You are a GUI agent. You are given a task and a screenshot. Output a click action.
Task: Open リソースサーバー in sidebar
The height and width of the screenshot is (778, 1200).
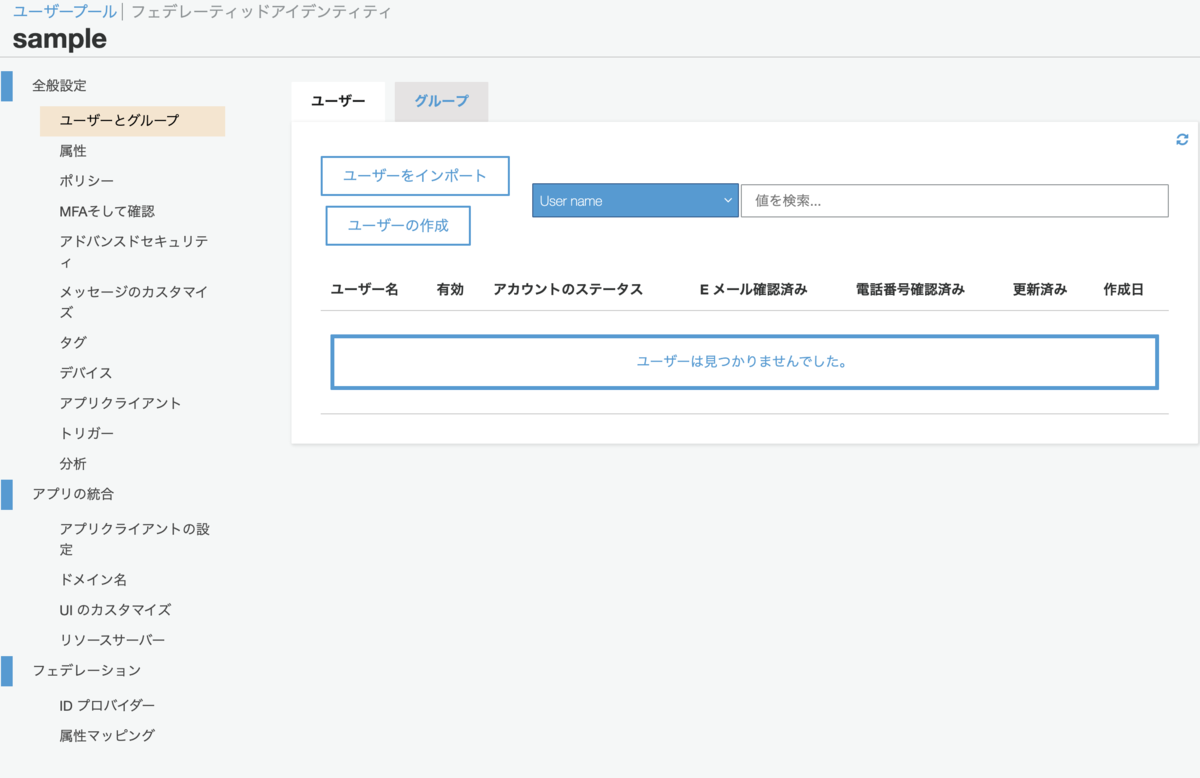112,640
